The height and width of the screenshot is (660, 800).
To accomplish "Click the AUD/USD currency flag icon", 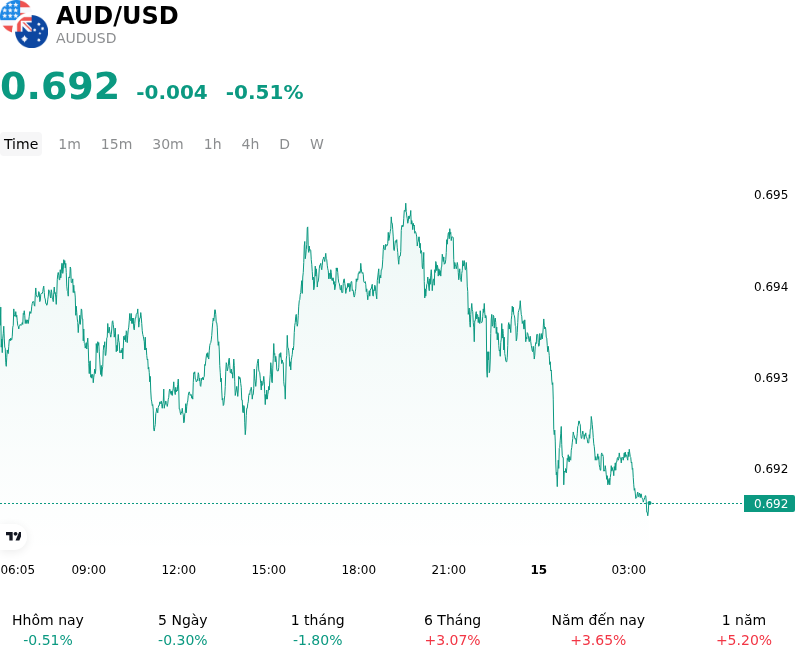I will click(24, 24).
